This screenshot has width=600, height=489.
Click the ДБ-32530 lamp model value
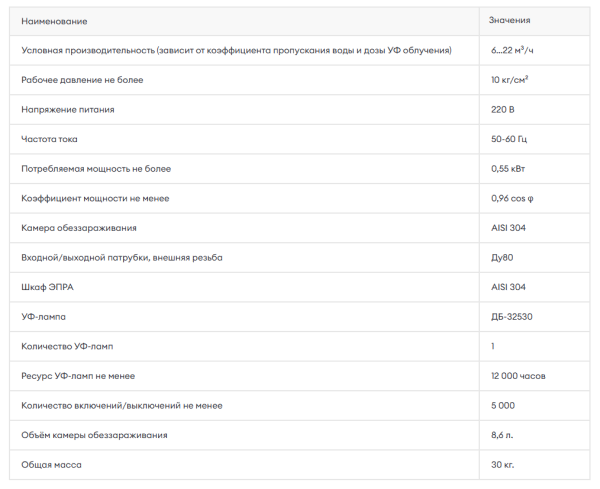click(512, 317)
